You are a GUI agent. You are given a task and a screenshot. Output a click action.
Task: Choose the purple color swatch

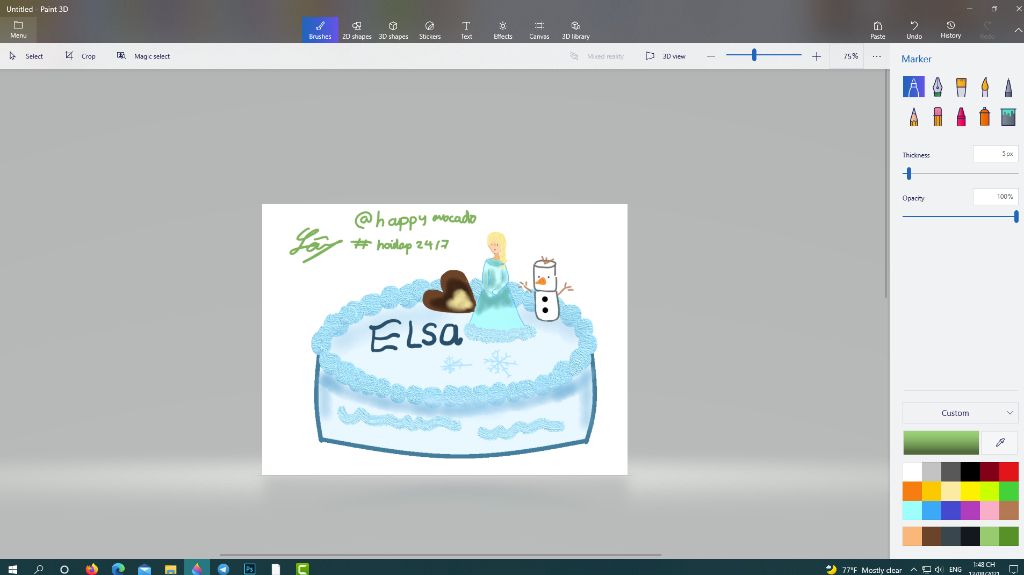pos(970,510)
